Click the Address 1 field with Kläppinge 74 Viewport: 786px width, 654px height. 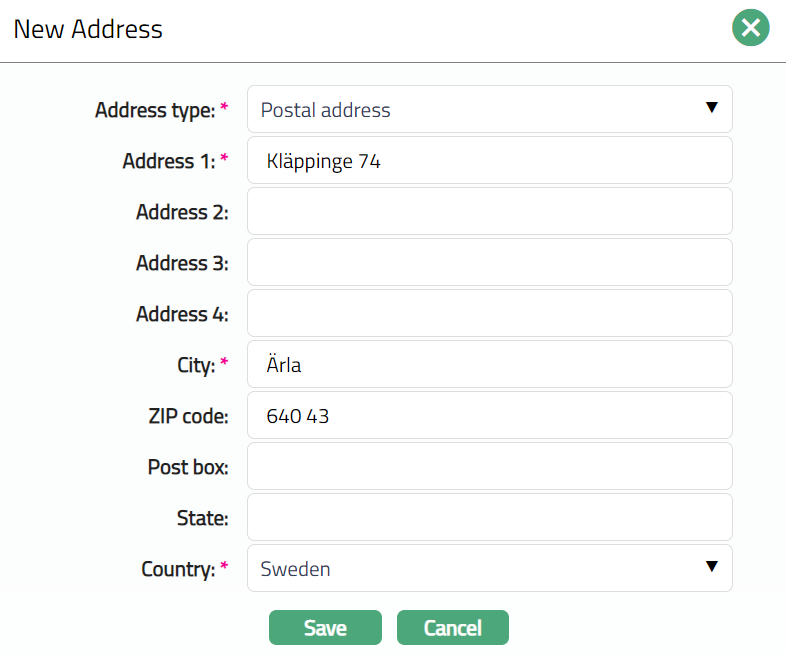point(489,160)
